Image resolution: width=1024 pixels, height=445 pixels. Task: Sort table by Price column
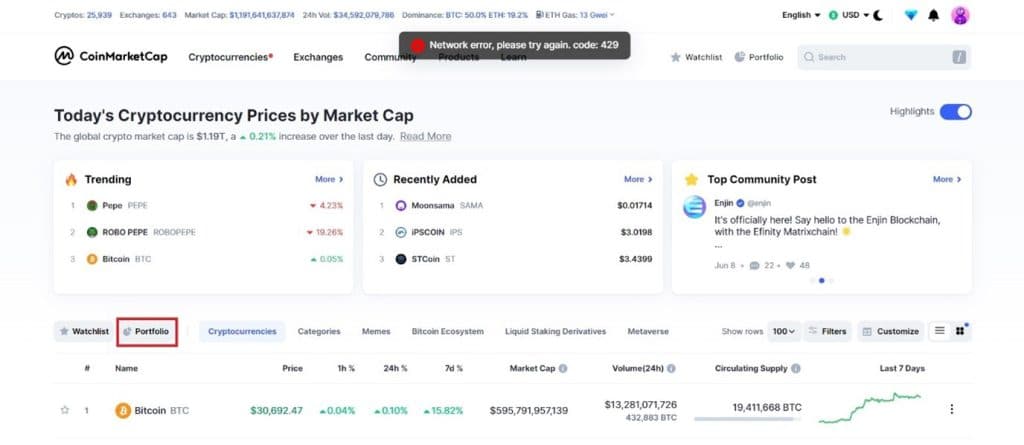coord(293,369)
